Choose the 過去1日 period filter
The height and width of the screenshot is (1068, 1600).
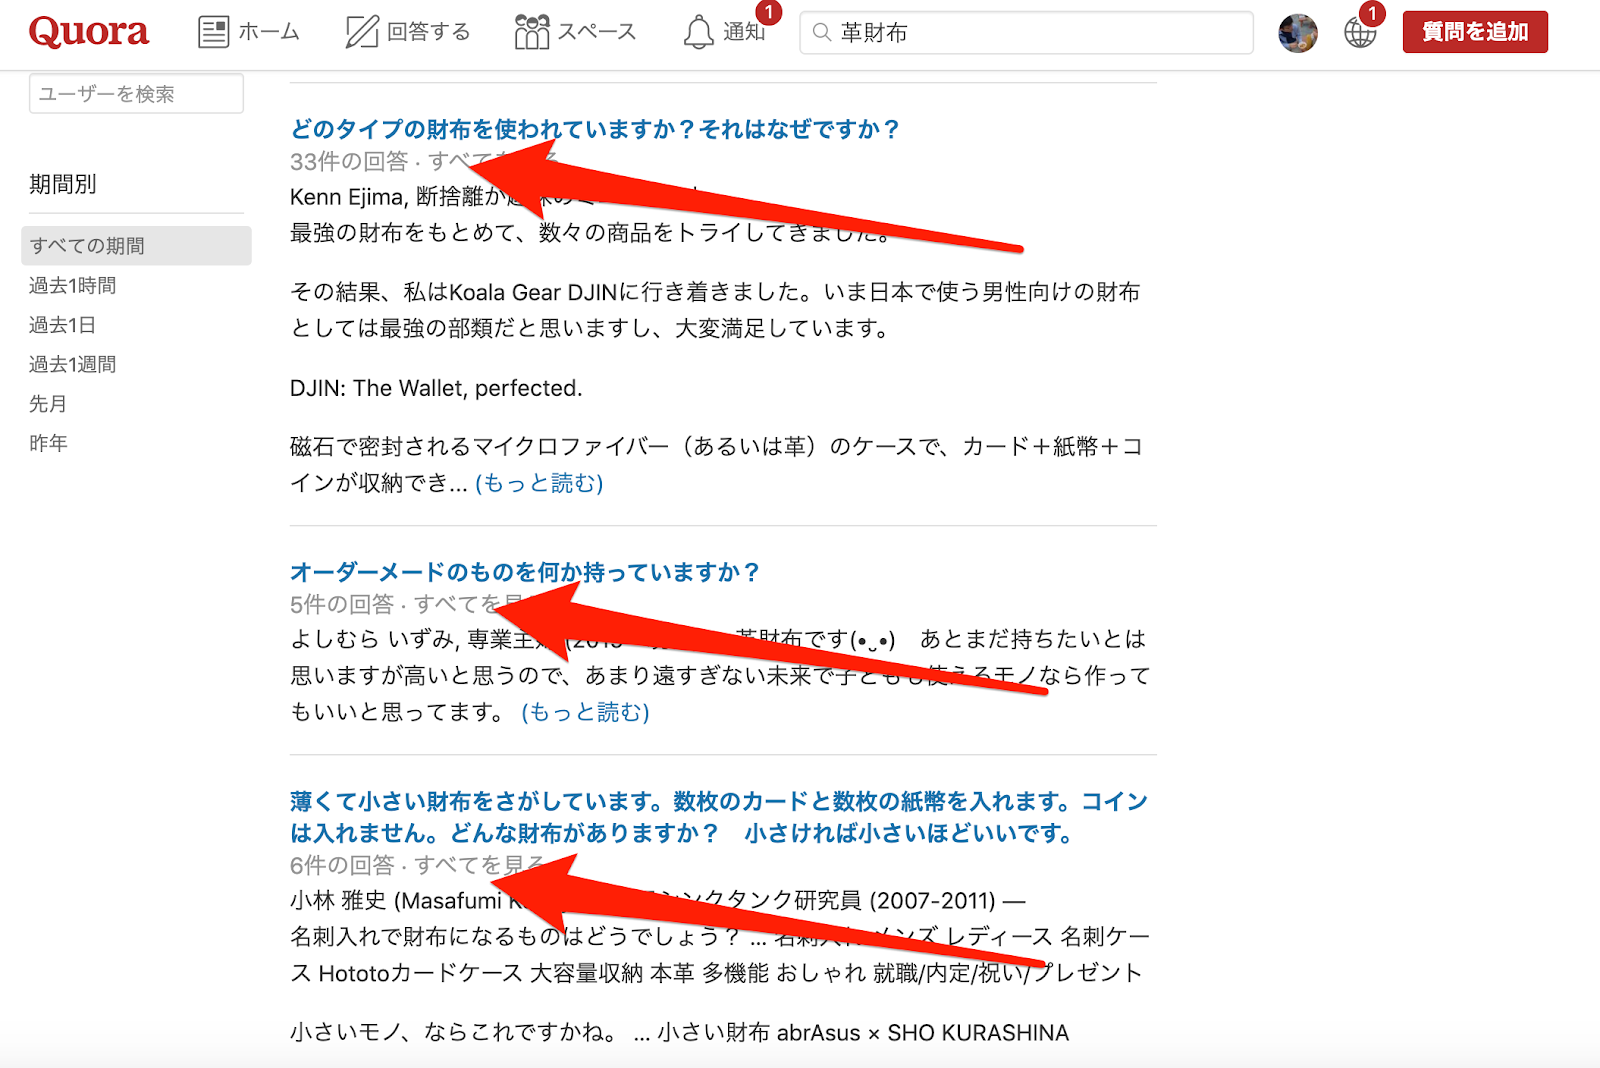pyautogui.click(x=62, y=325)
